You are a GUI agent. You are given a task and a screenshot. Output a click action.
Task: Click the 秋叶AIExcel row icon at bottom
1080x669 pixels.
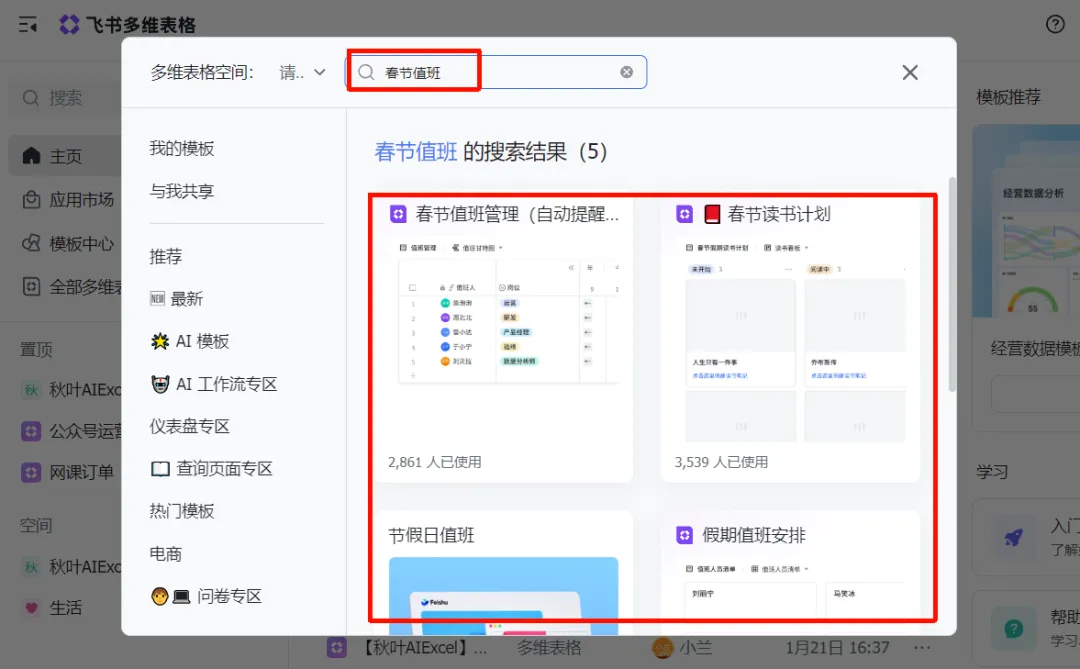point(336,648)
